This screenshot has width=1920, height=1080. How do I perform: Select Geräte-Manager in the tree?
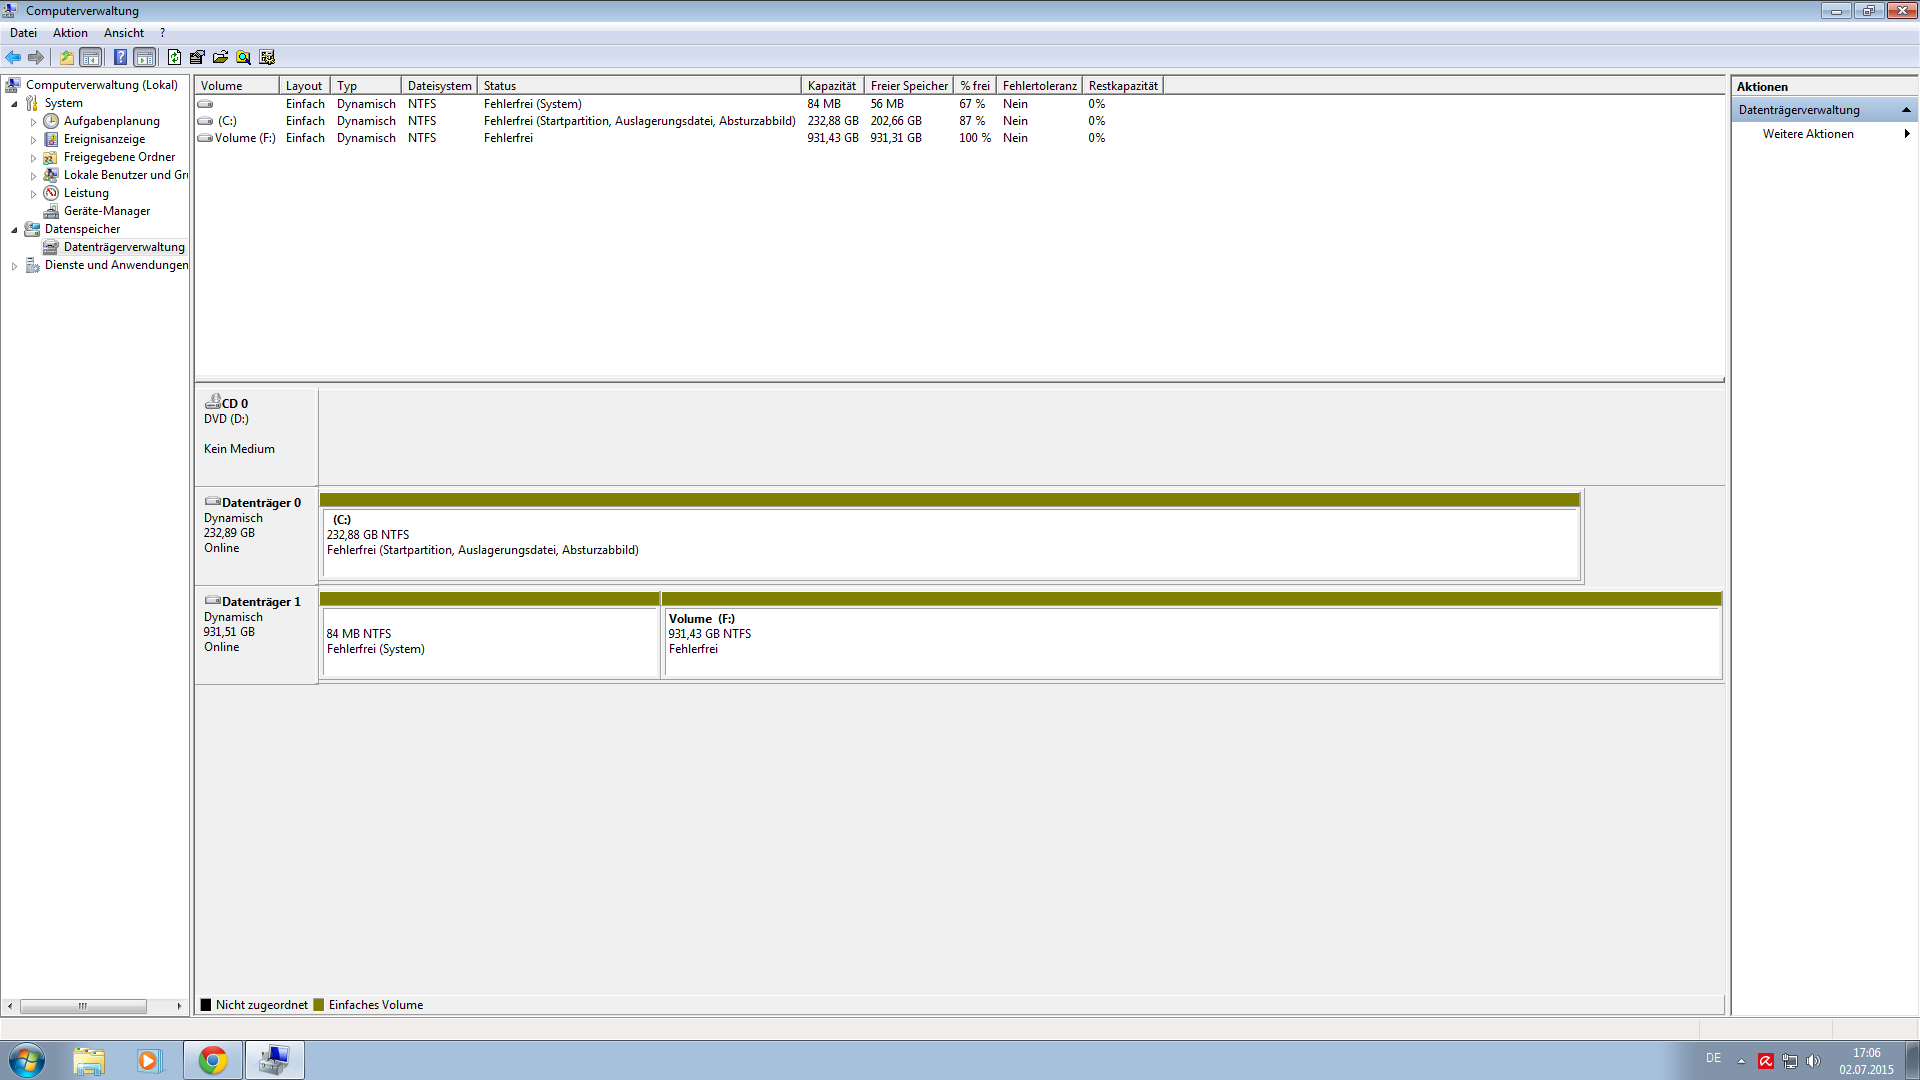pyautogui.click(x=106, y=211)
